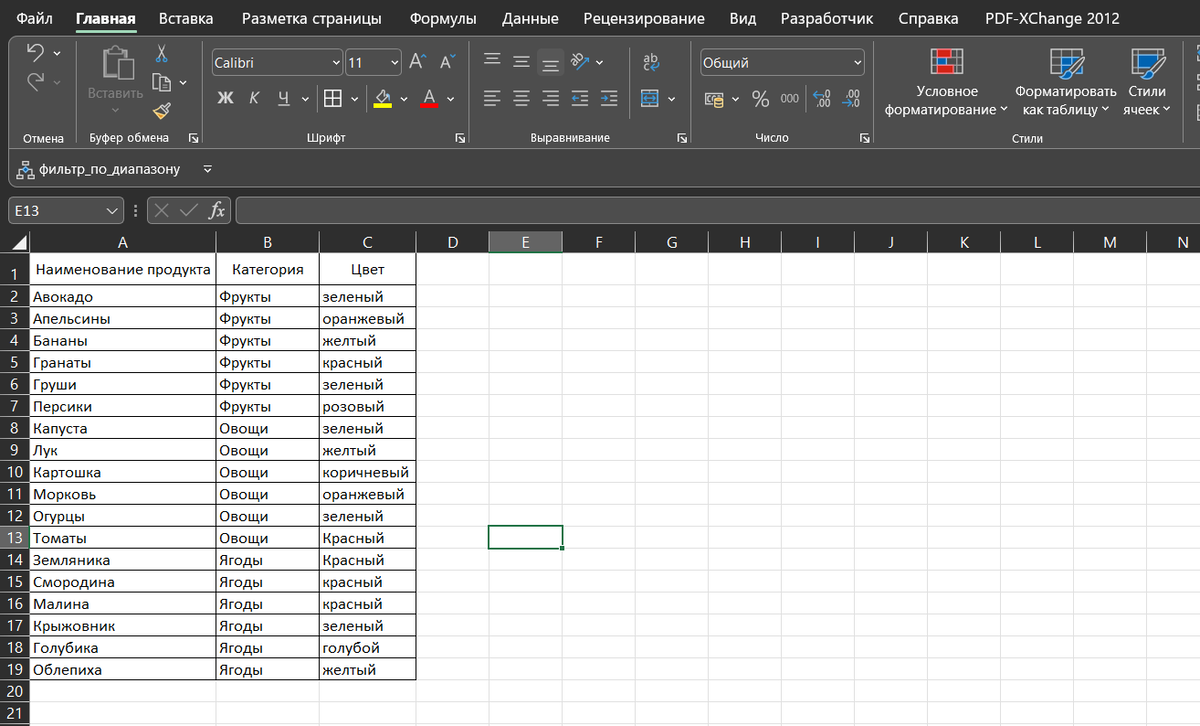Click the increase indent icon
Image resolution: width=1200 pixels, height=726 pixels.
(609, 98)
